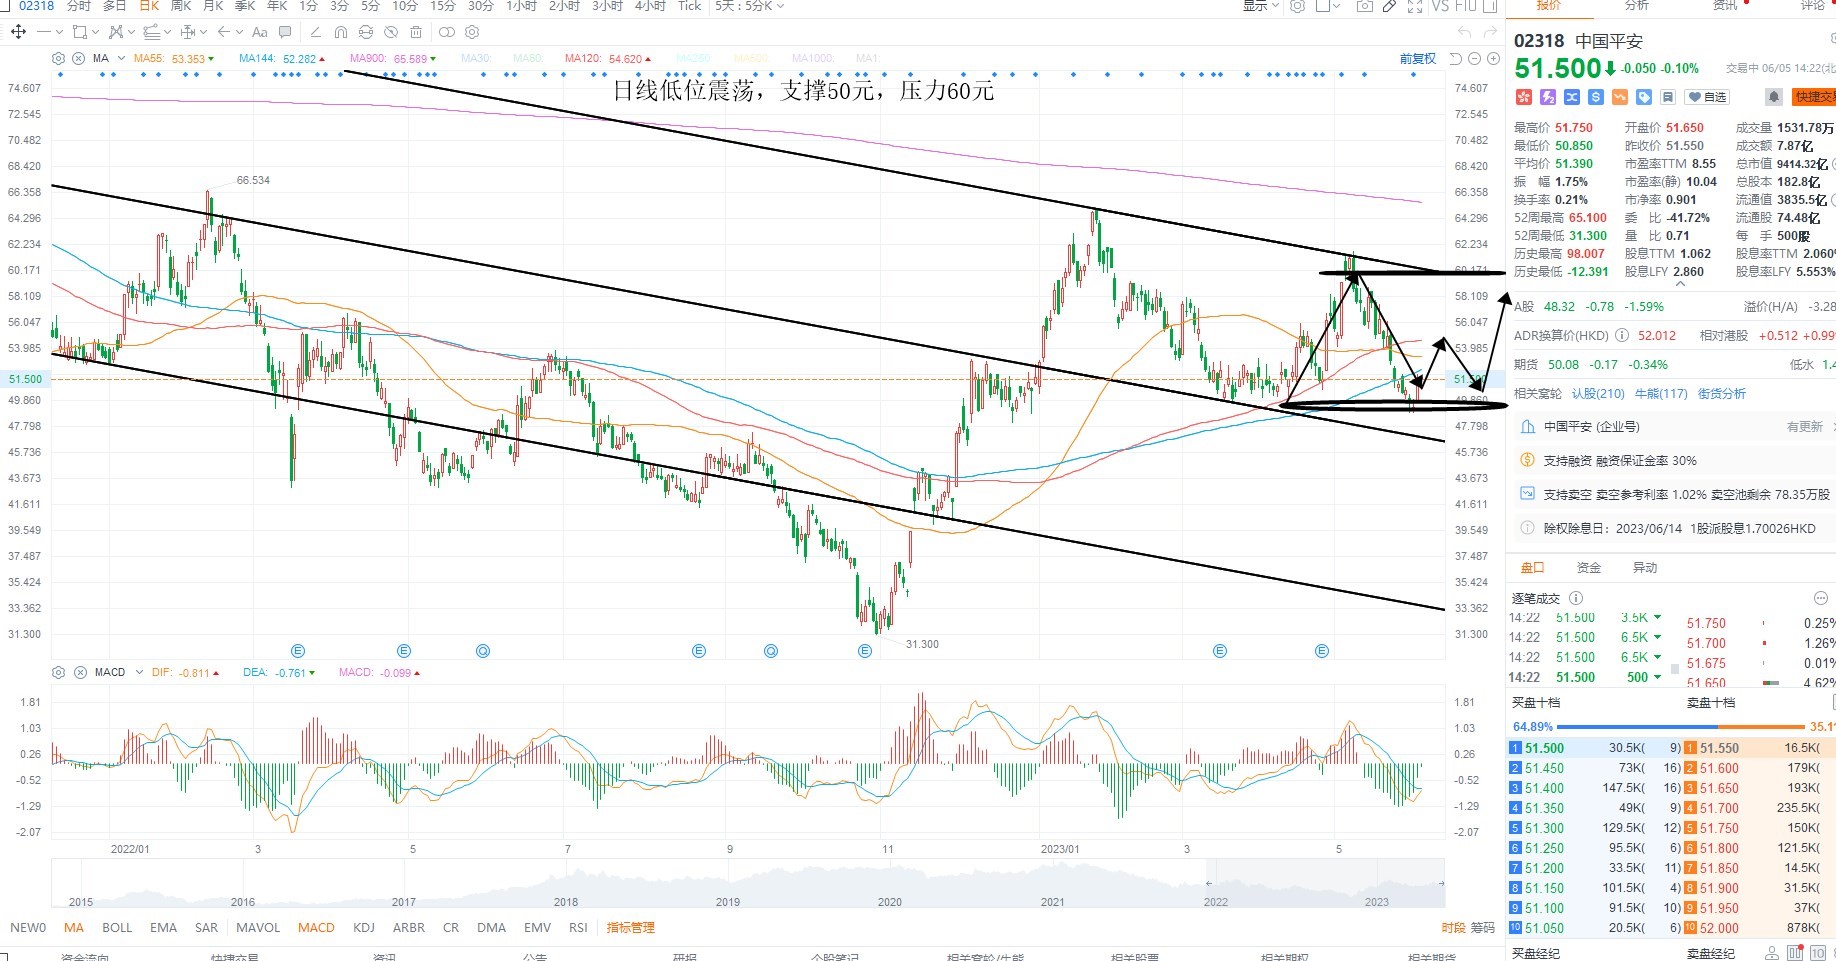Click the E event marker below the 31.300 low
The height and width of the screenshot is (961, 1836).
(x=865, y=651)
